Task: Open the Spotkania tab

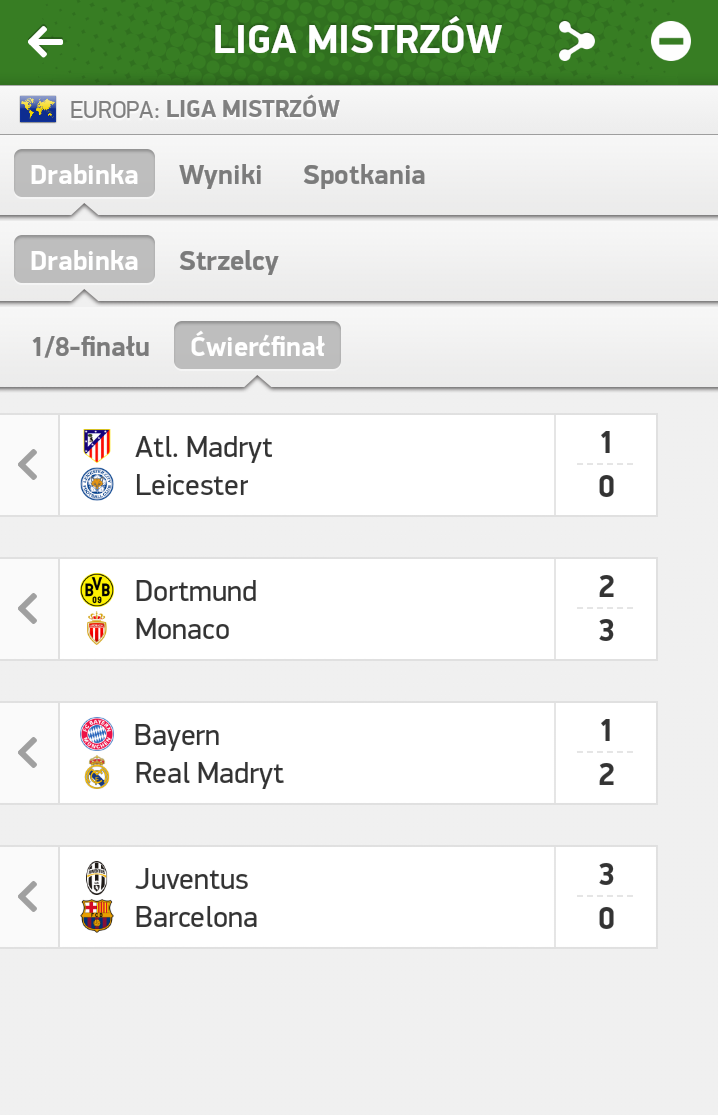Action: pyautogui.click(x=364, y=175)
